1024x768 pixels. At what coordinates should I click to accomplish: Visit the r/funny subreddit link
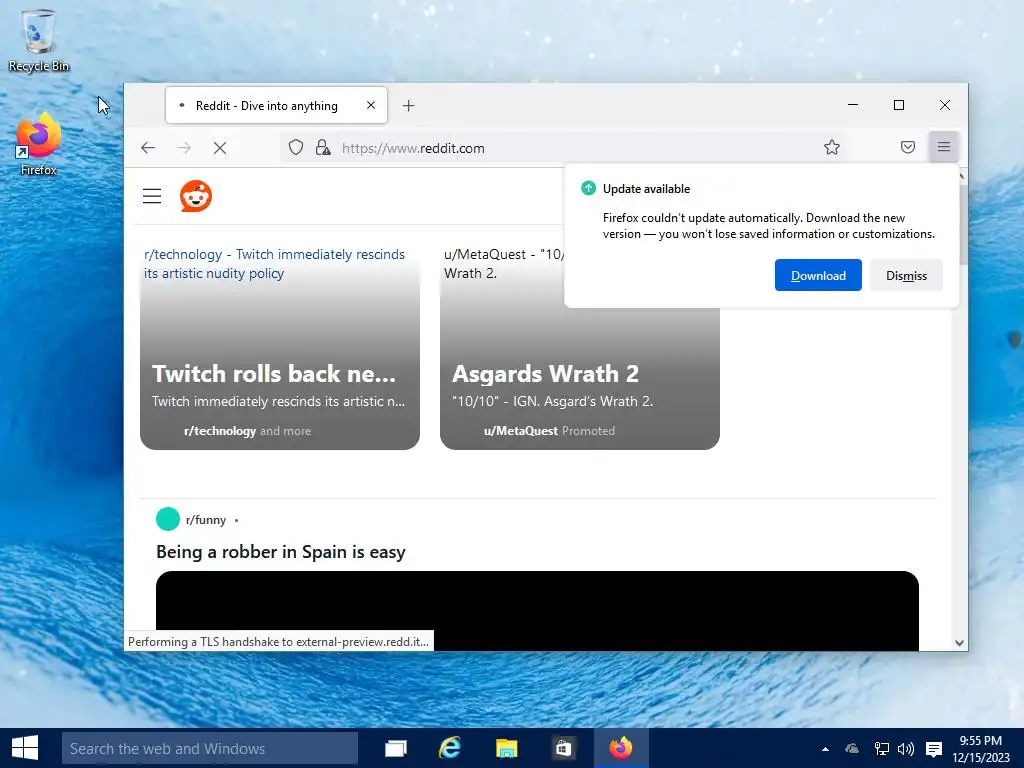[x=206, y=520]
